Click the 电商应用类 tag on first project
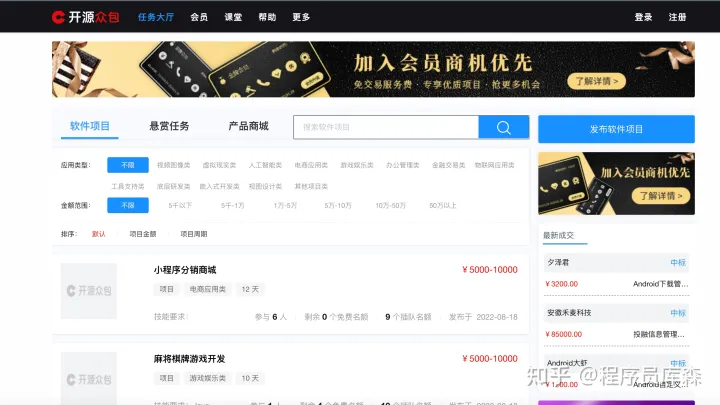The height and width of the screenshot is (405, 720). tap(208, 289)
